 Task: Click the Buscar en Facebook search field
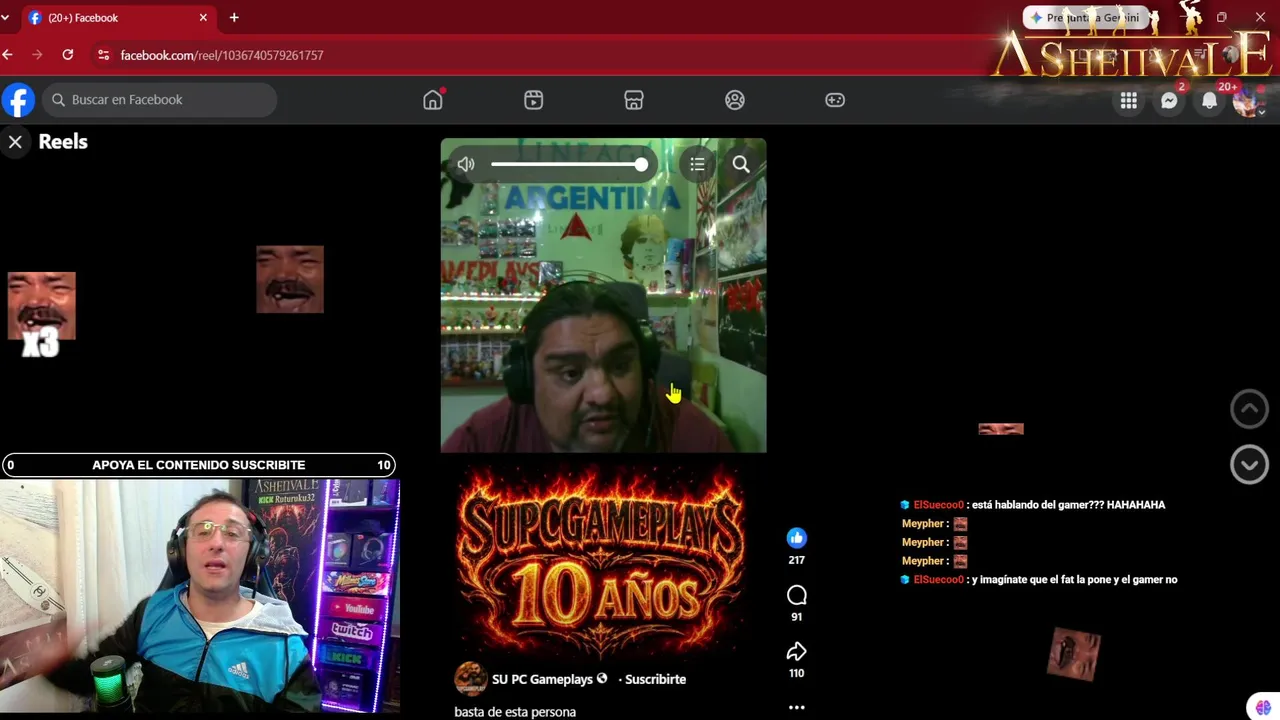point(159,100)
